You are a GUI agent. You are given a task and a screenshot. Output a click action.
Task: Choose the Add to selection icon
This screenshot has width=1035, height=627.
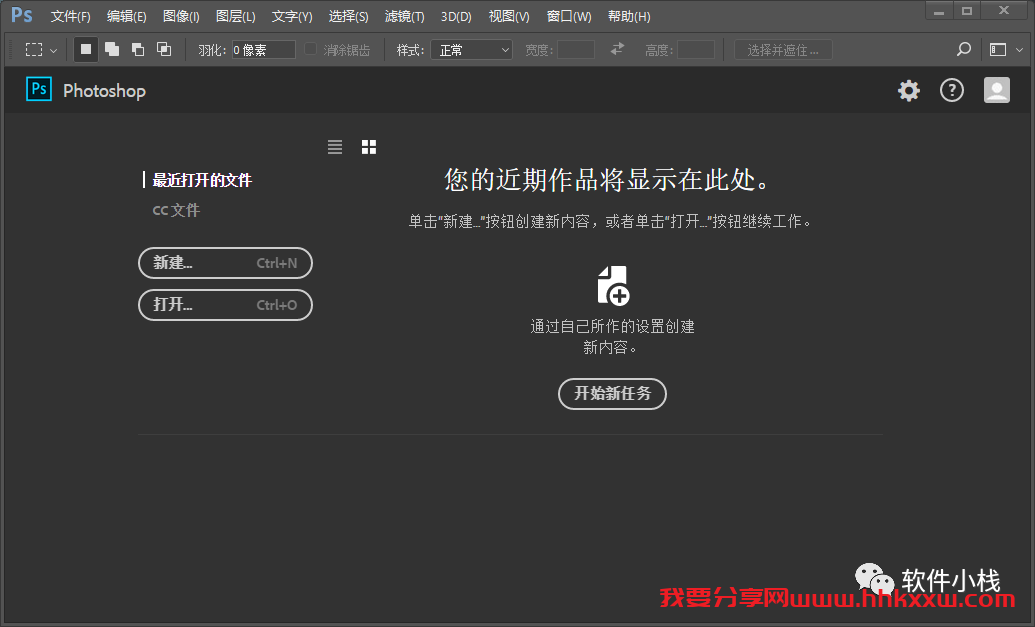pos(112,50)
